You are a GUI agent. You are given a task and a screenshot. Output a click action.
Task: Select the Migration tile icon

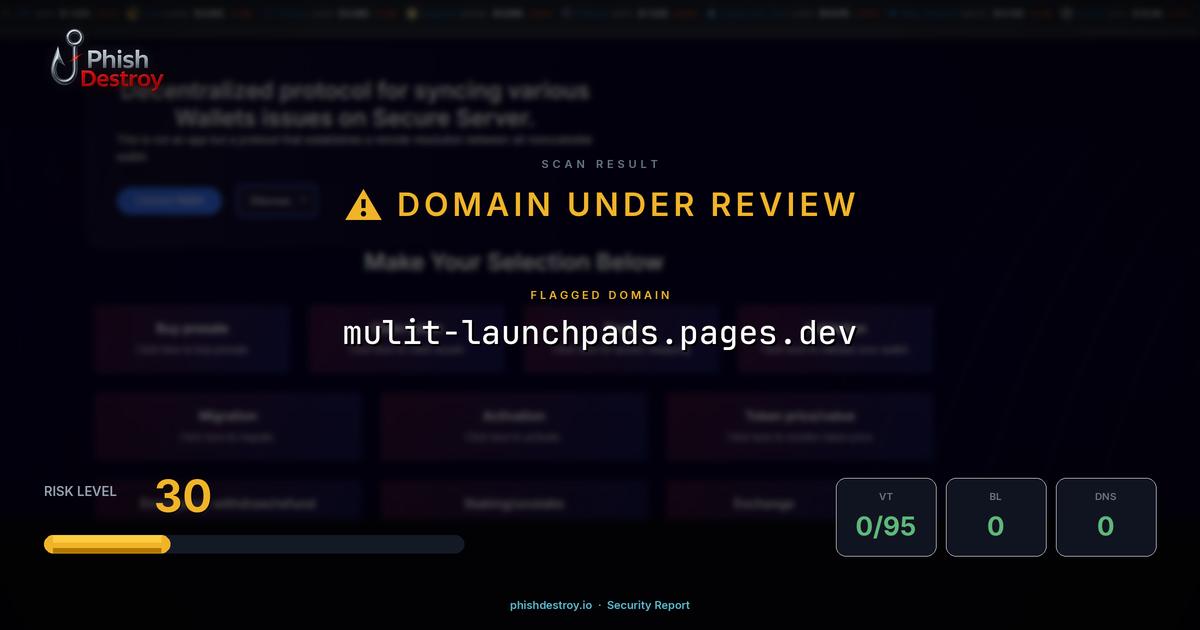[227, 425]
